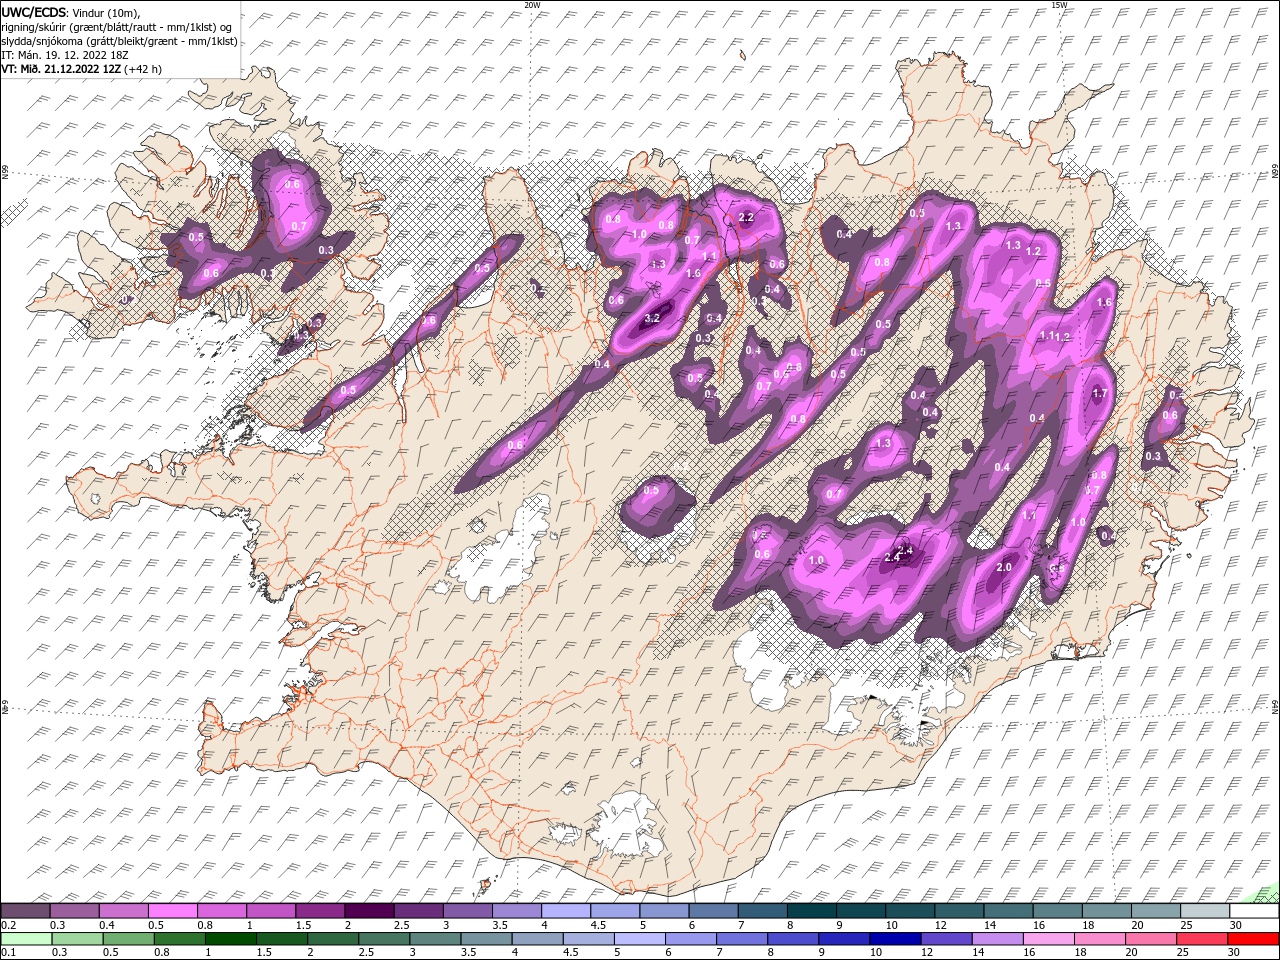Click the white 30 mm snow legend swatch
Image resolution: width=1280 pixels, height=960 pixels.
point(1254,911)
